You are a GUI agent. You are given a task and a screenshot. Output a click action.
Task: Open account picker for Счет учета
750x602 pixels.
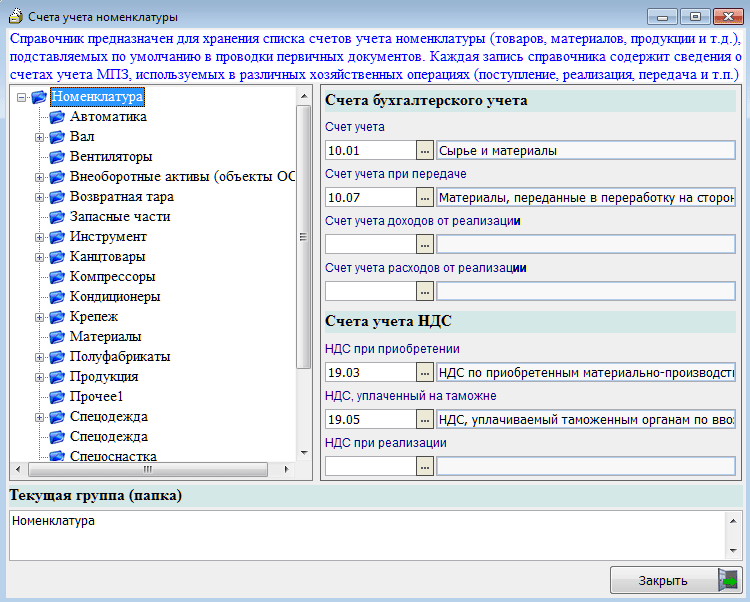[425, 151]
